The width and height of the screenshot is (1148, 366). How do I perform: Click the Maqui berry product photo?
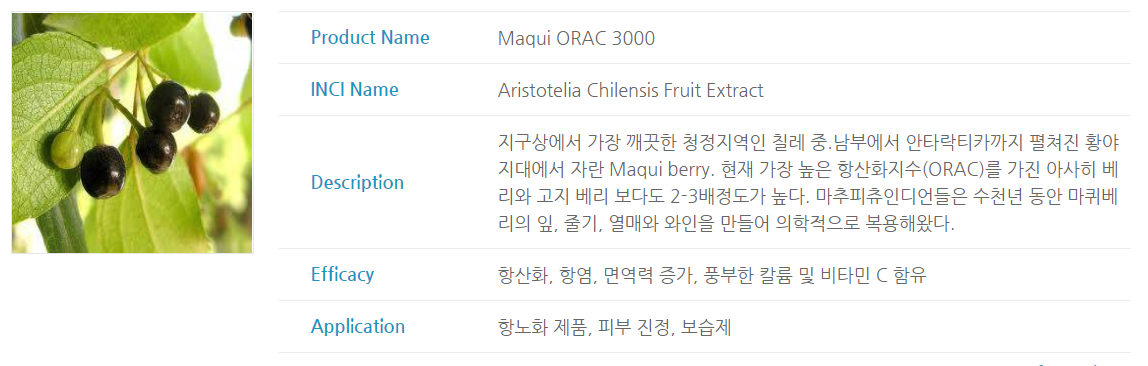[133, 133]
